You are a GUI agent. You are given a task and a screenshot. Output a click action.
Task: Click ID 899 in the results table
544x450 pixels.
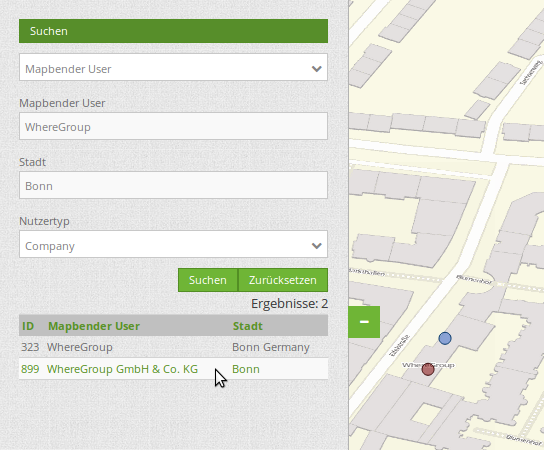click(30, 369)
